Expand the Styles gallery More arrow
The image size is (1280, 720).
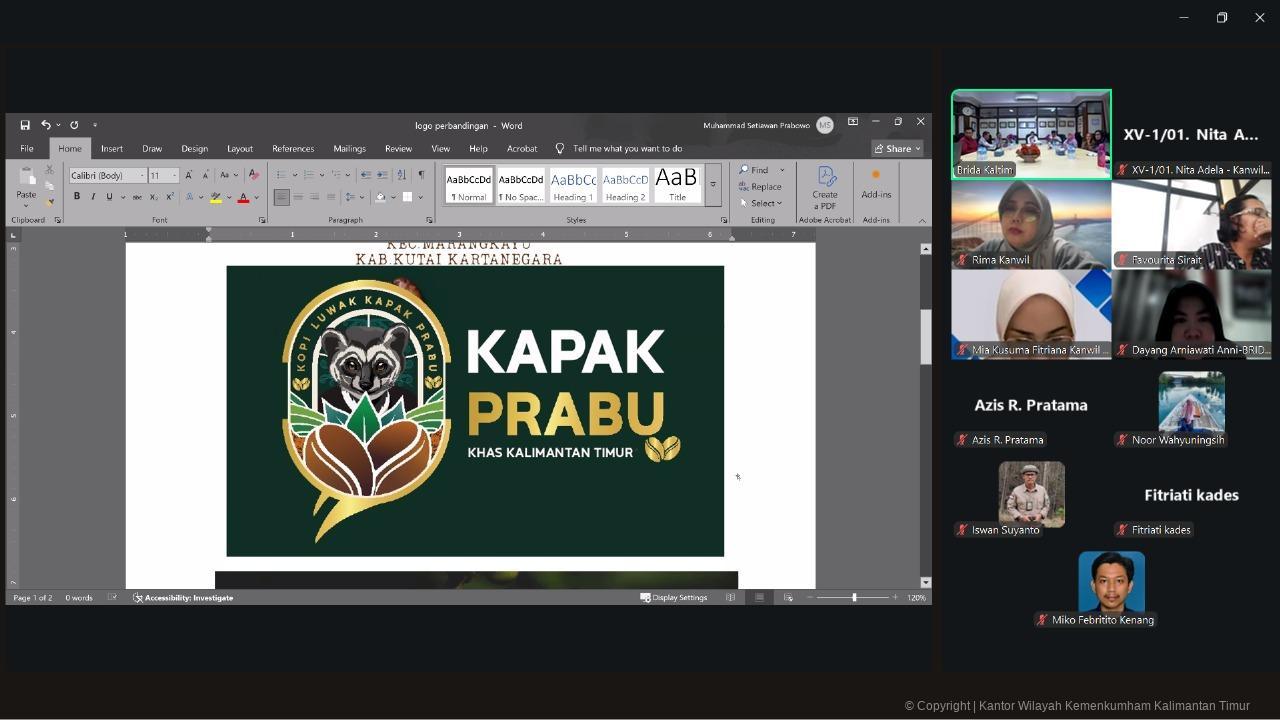pos(713,185)
